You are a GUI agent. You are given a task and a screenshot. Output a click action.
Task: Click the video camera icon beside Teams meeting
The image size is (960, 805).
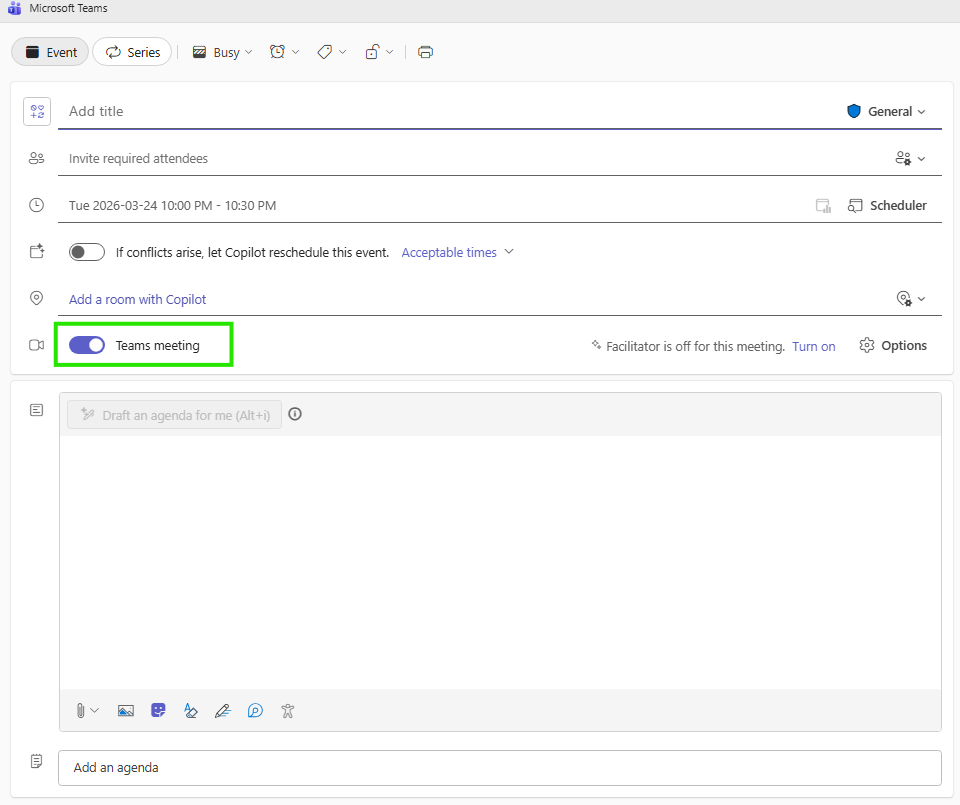point(37,345)
